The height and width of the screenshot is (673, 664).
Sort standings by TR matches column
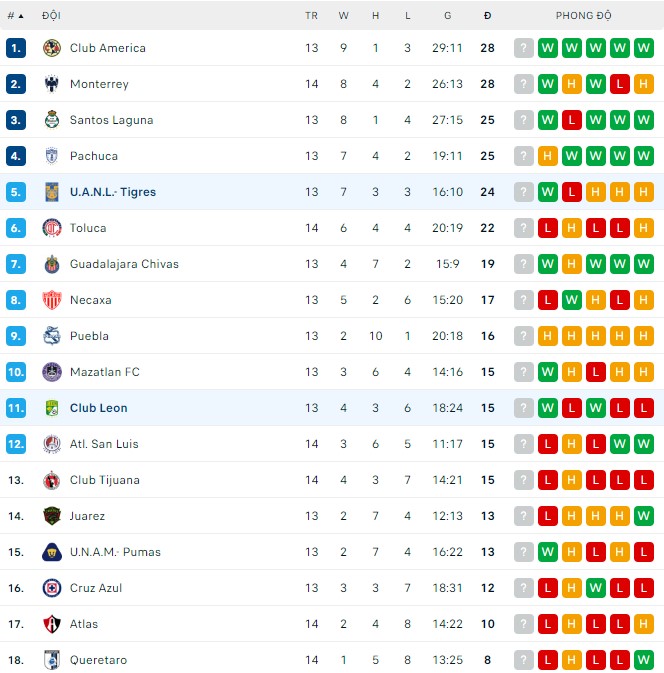click(312, 16)
